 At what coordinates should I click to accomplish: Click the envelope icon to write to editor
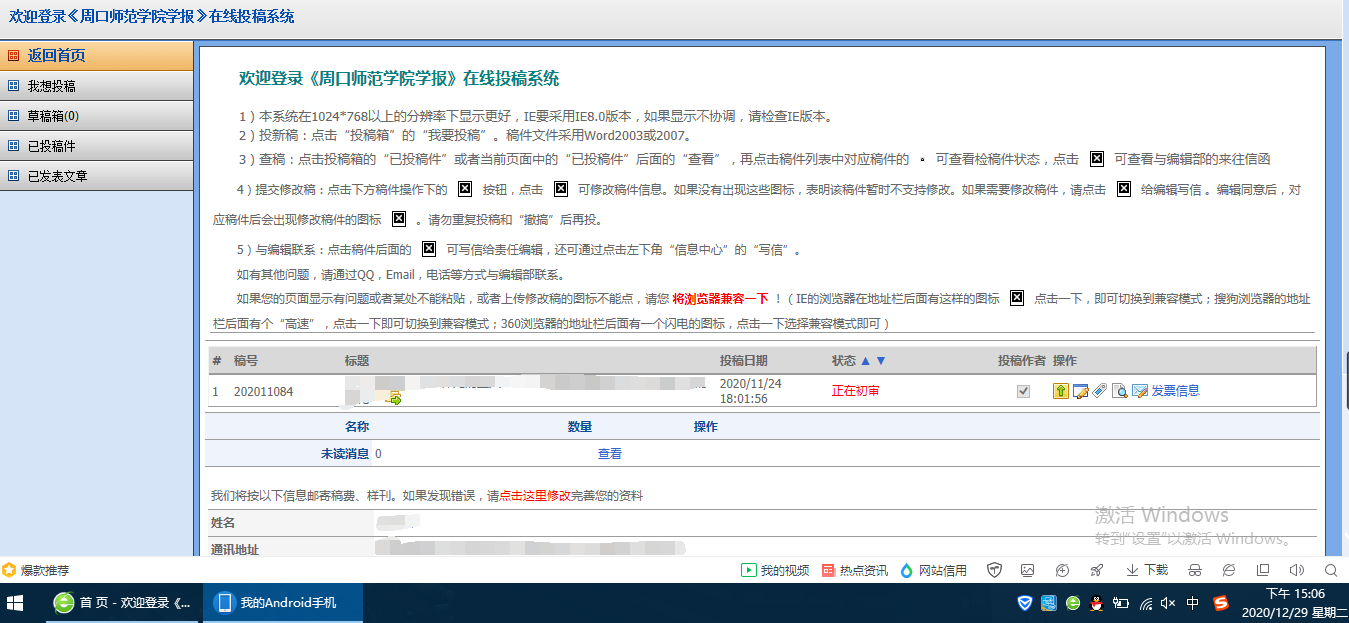coord(1139,391)
